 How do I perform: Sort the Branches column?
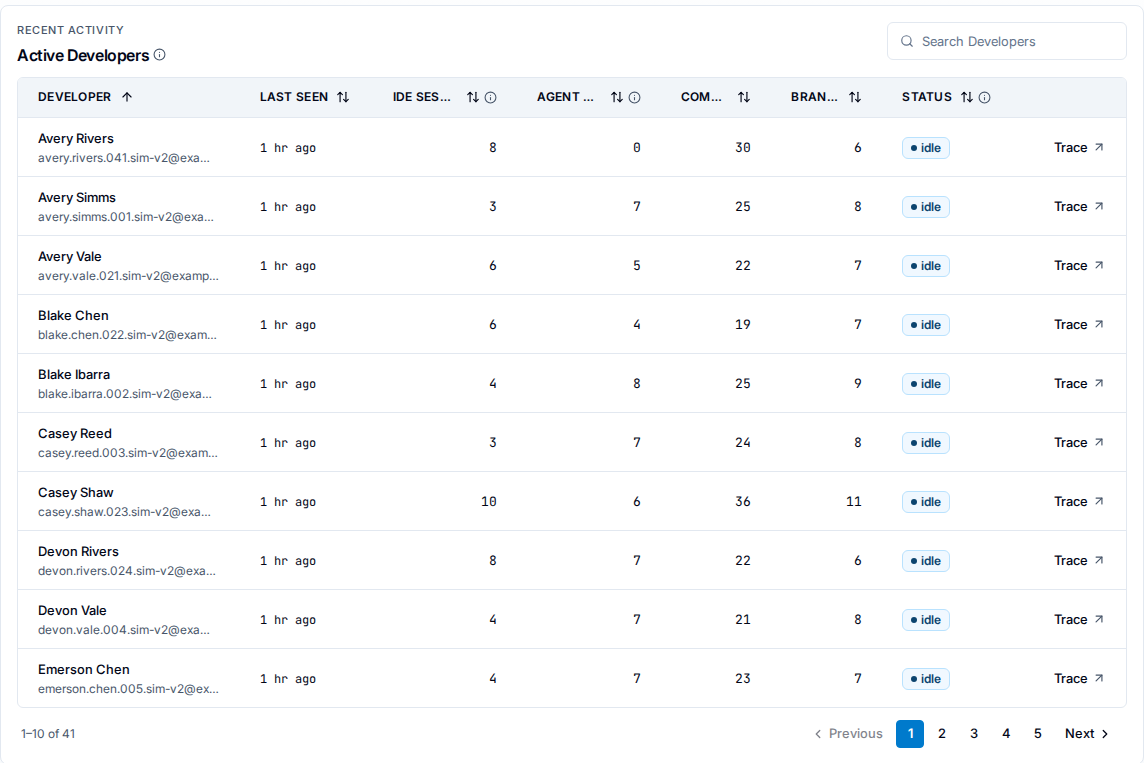pyautogui.click(x=855, y=97)
